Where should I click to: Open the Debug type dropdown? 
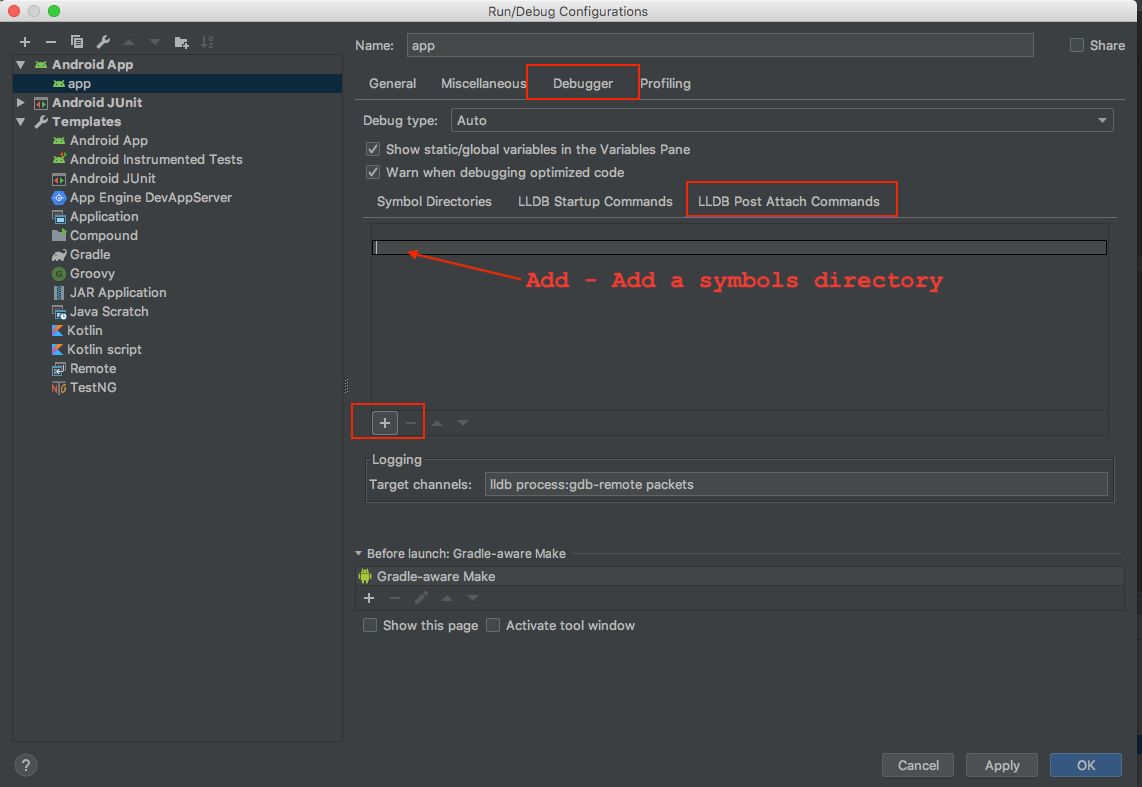coord(782,120)
